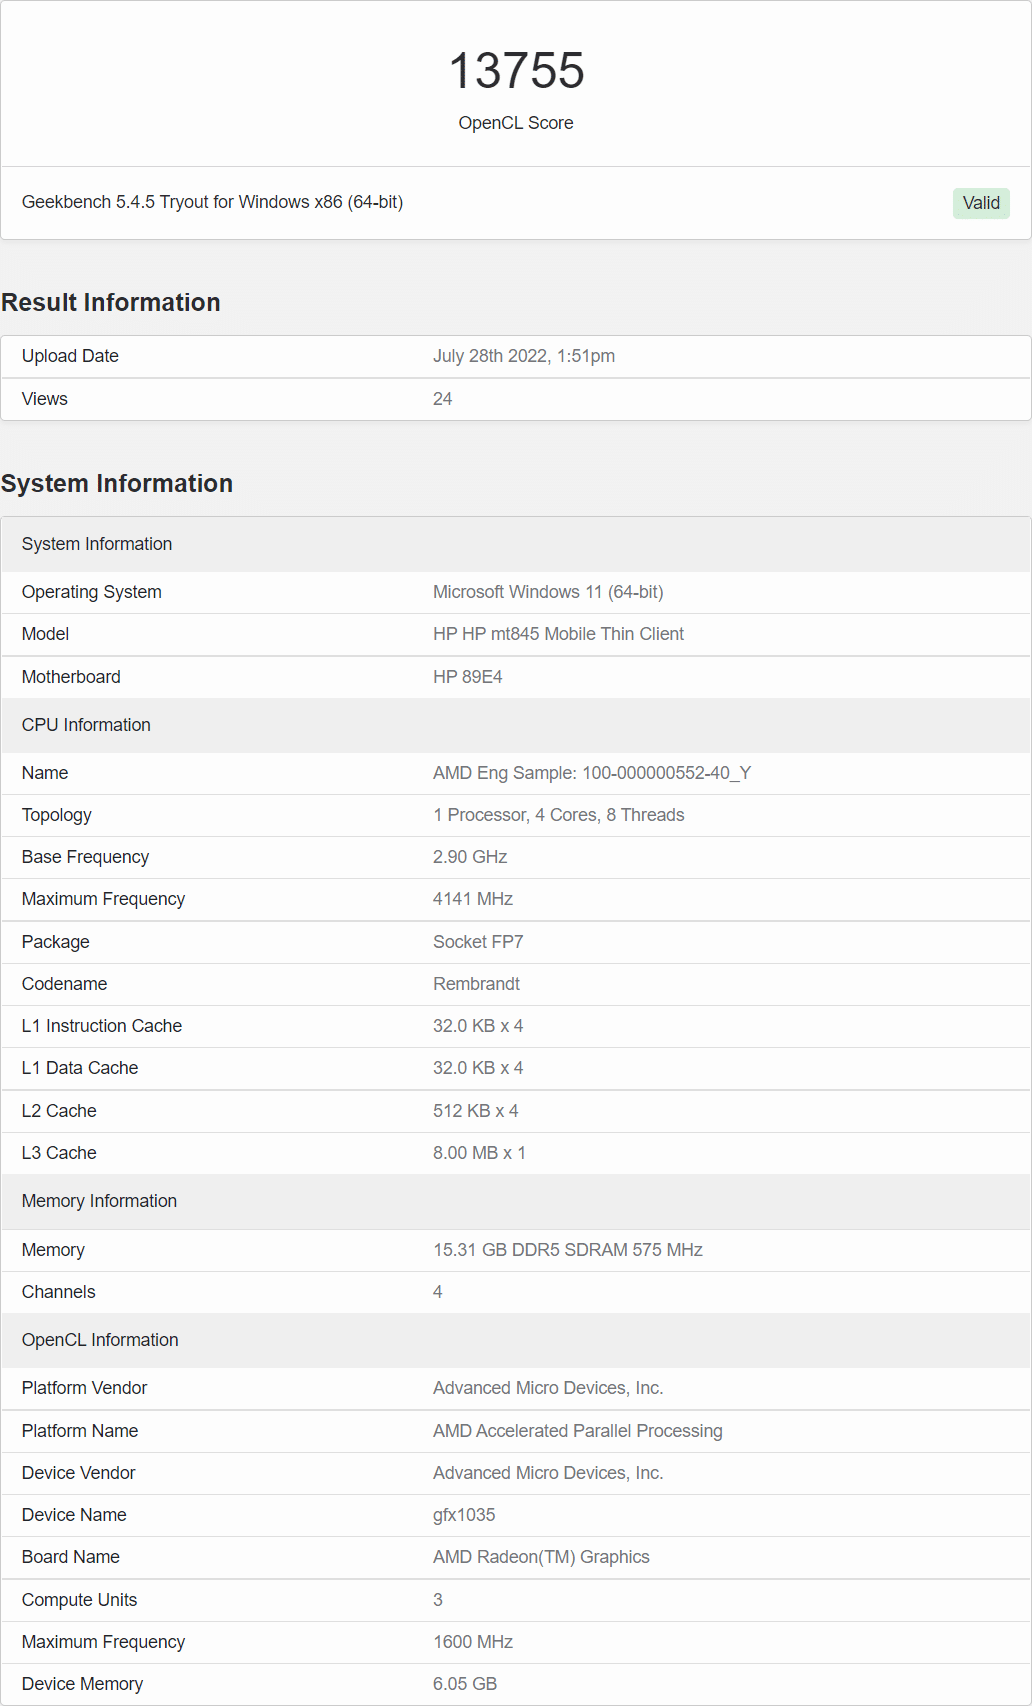1032x1706 pixels.
Task: Click the Geekbench 5.4.5 Tryout version text
Action: 212,202
